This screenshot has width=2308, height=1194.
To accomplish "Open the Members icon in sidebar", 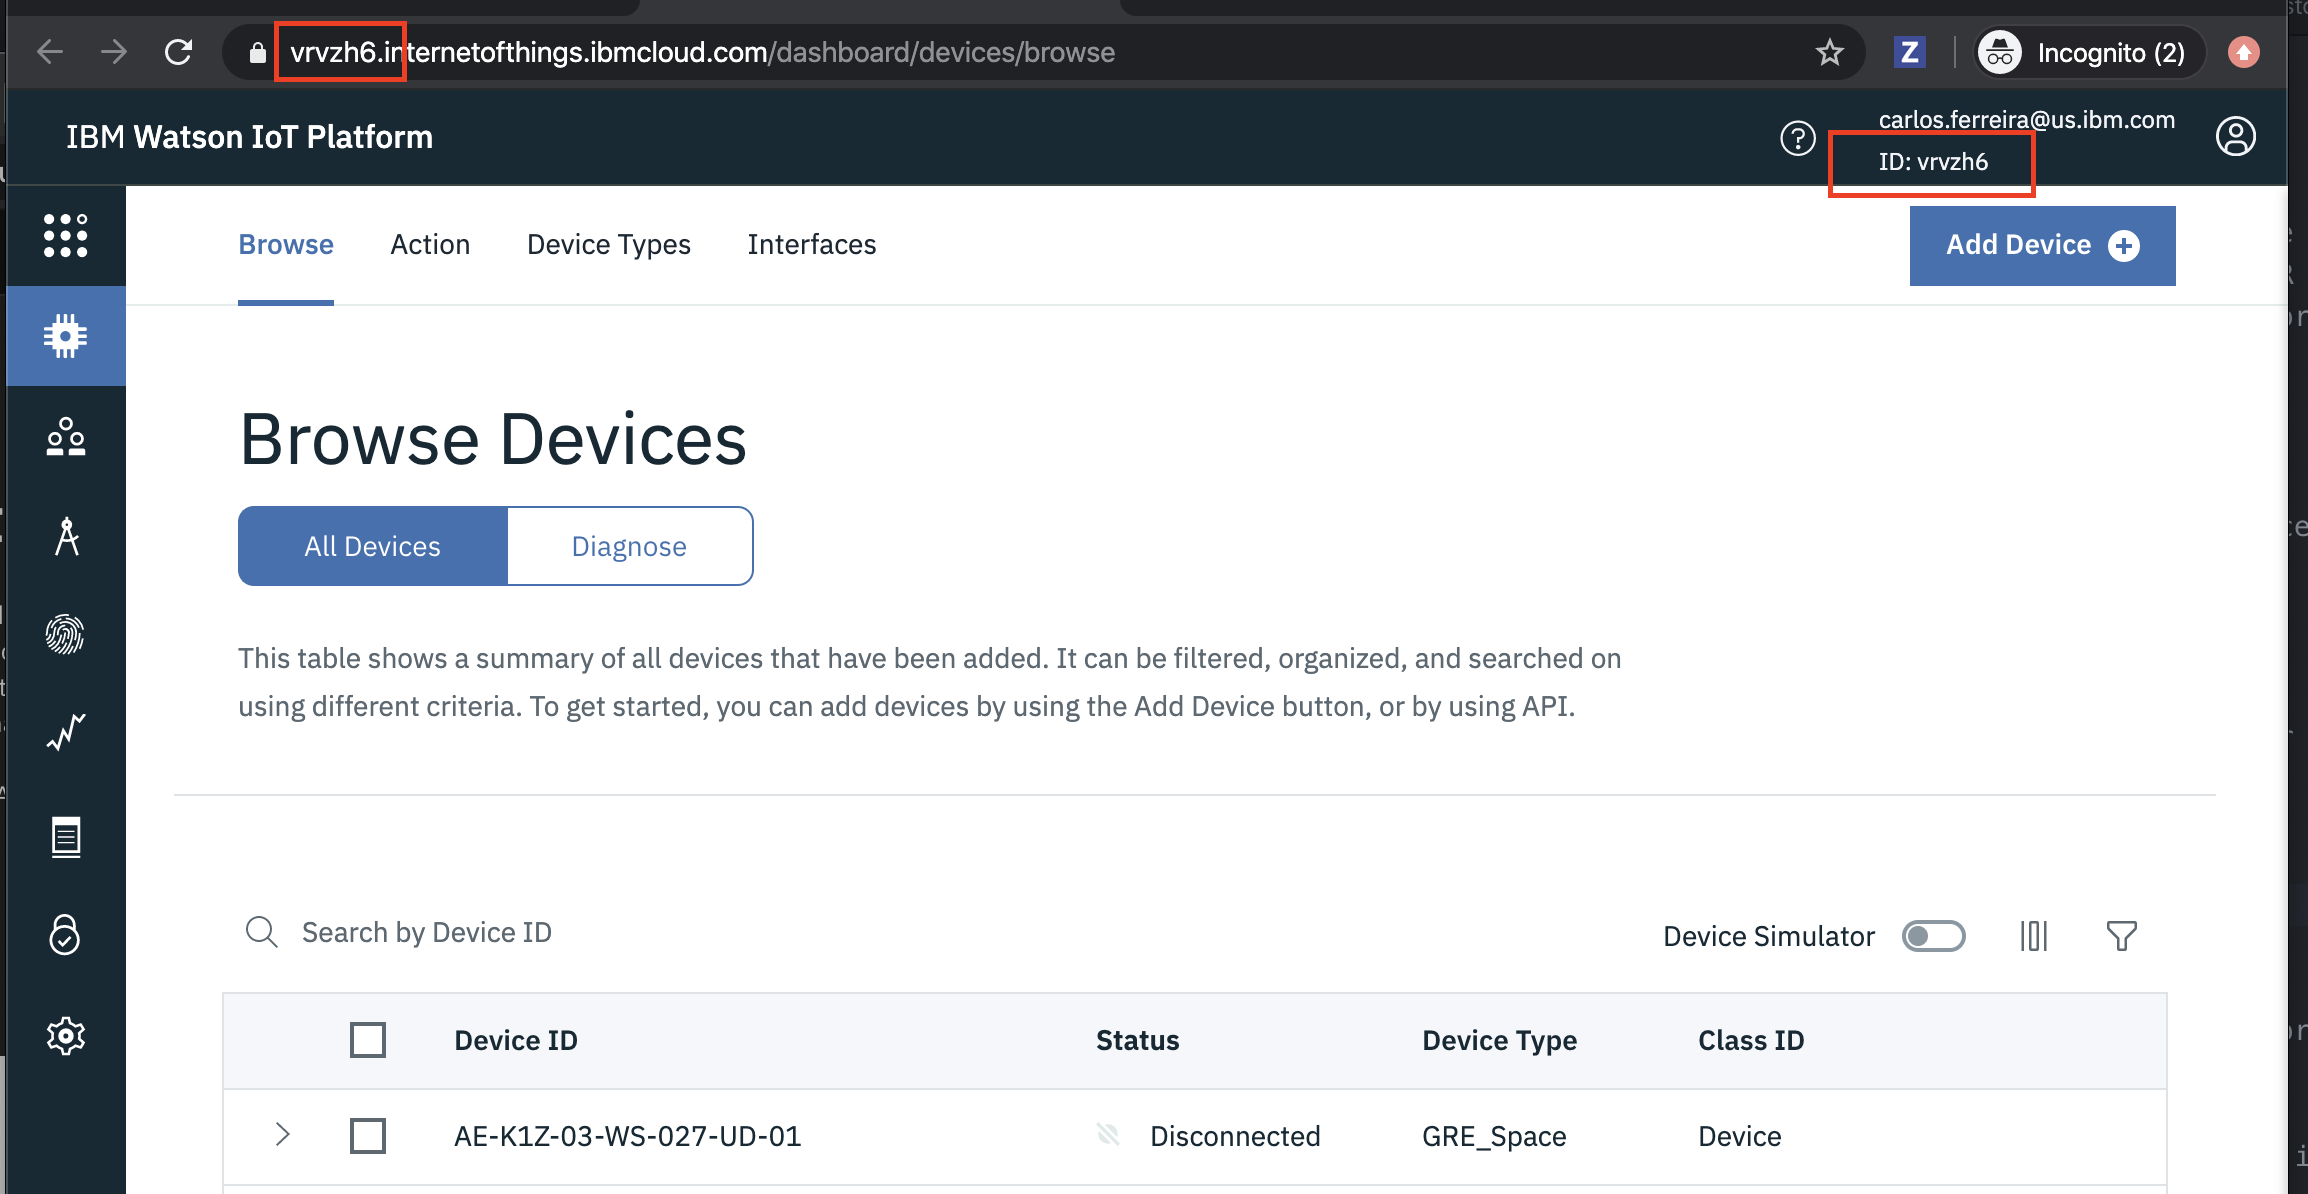I will pos(66,437).
